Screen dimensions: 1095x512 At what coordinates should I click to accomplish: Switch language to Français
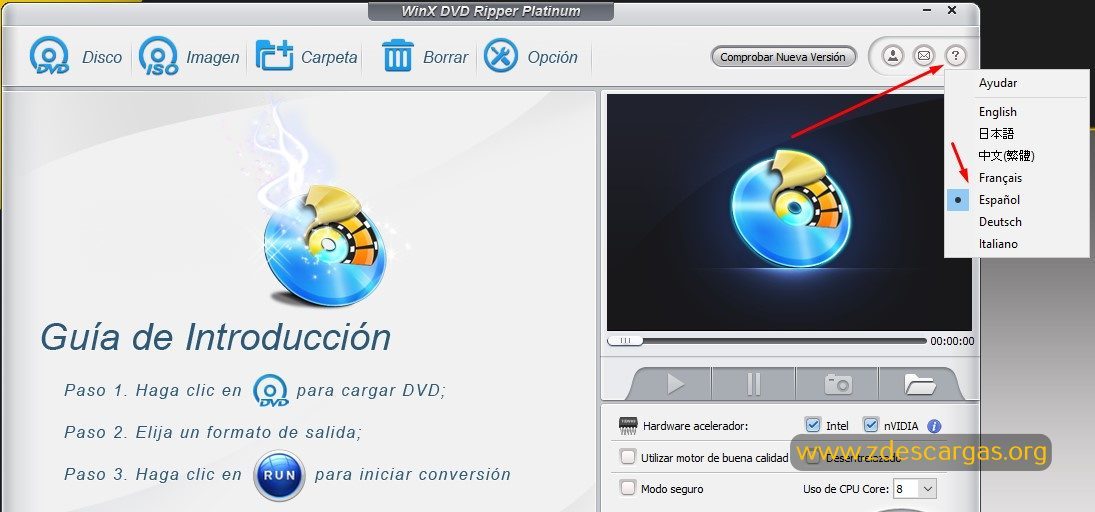[x=1000, y=178]
